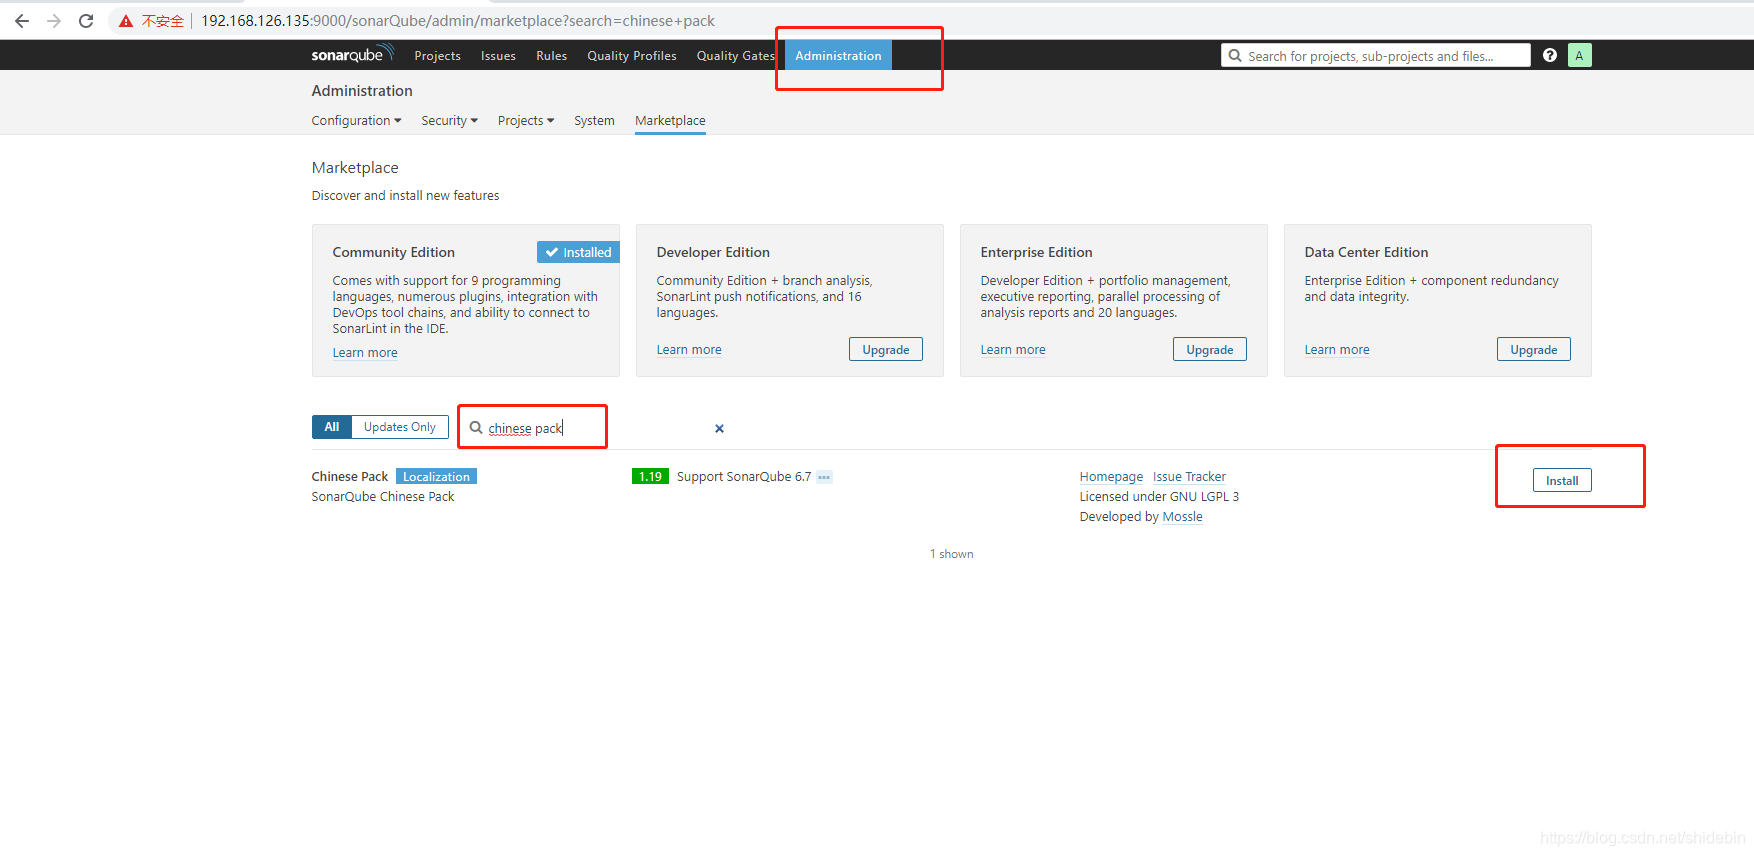1754x856 pixels.
Task: Click the browser forward arrow
Action: click(54, 20)
